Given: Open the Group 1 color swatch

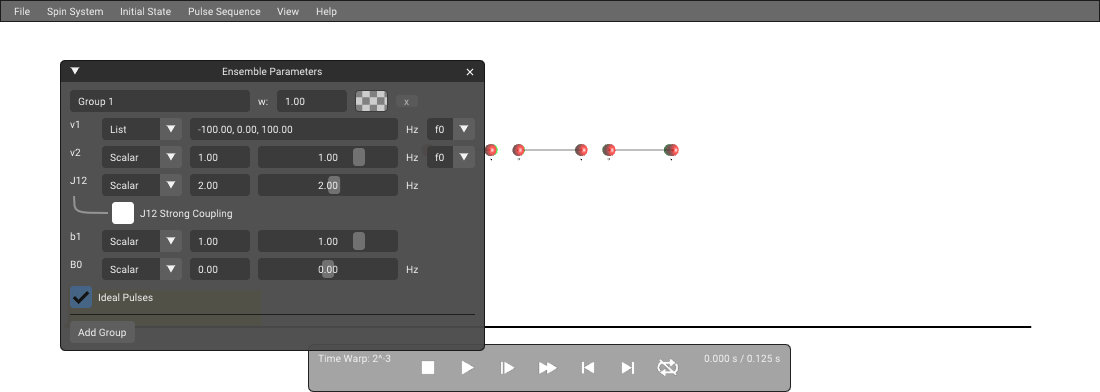Looking at the screenshot, I should (371, 101).
